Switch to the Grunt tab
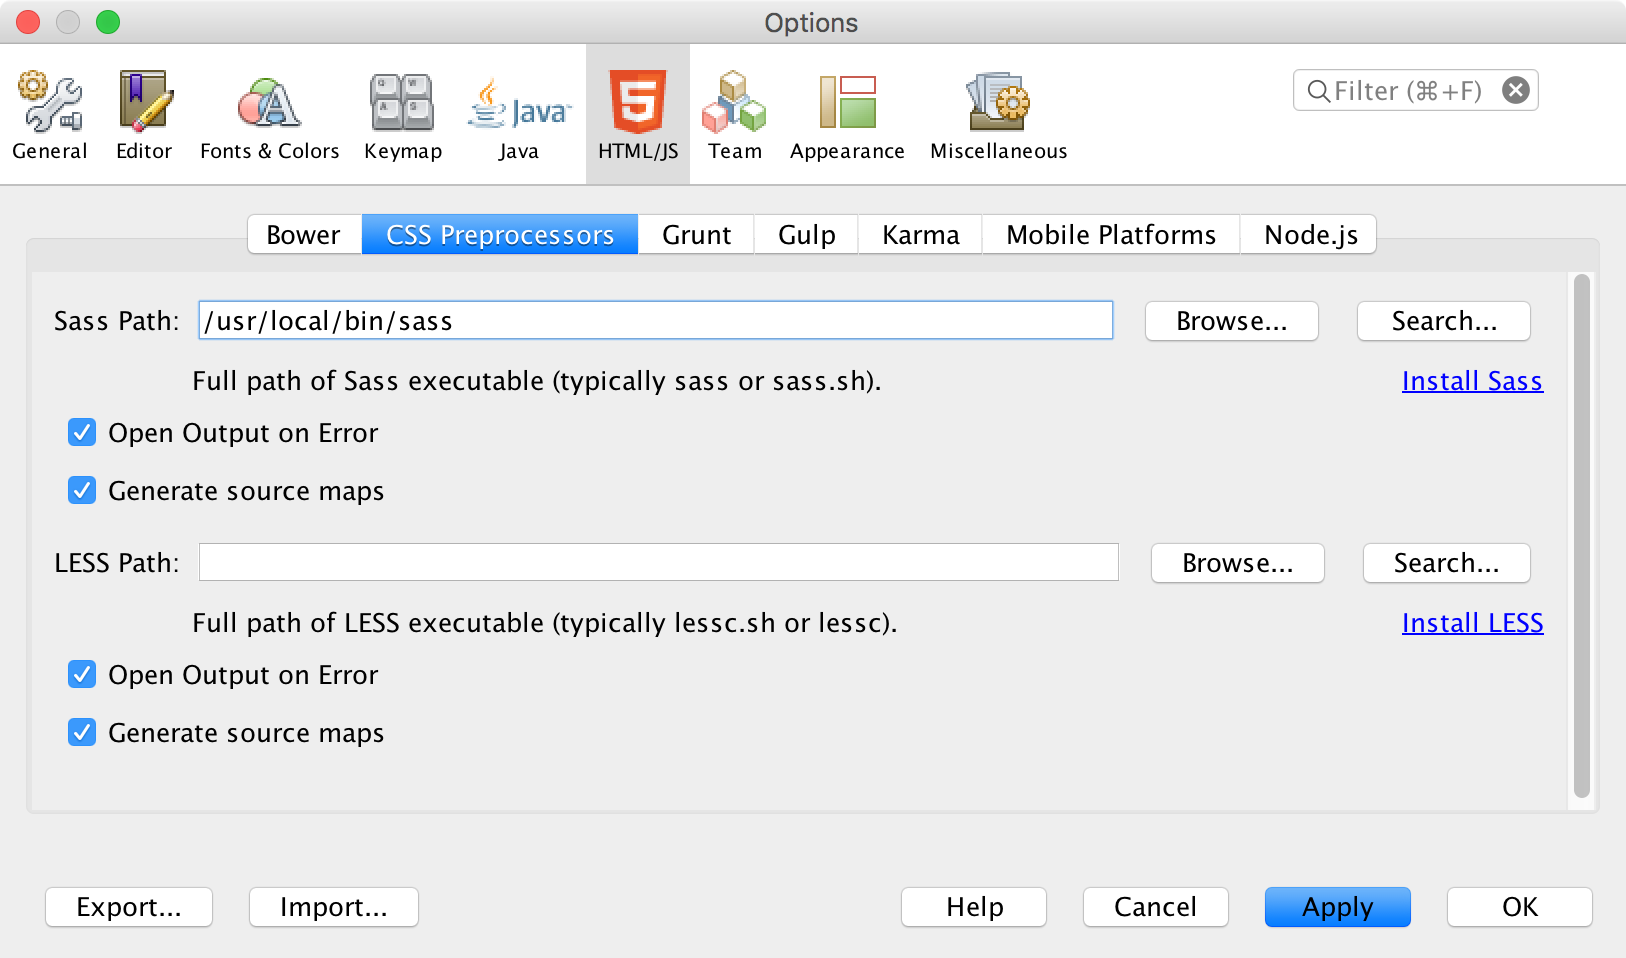 click(x=696, y=234)
